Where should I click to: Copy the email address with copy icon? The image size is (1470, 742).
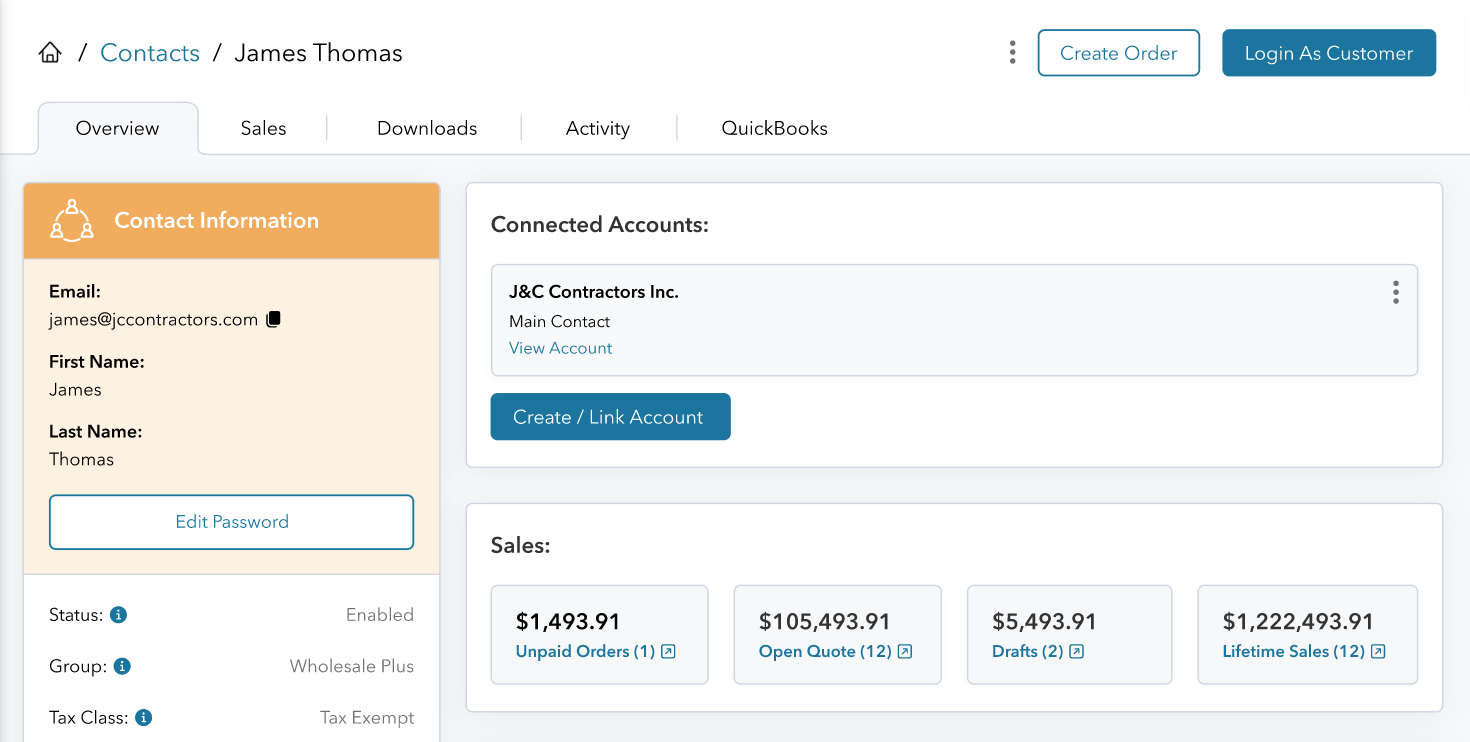[x=274, y=319]
